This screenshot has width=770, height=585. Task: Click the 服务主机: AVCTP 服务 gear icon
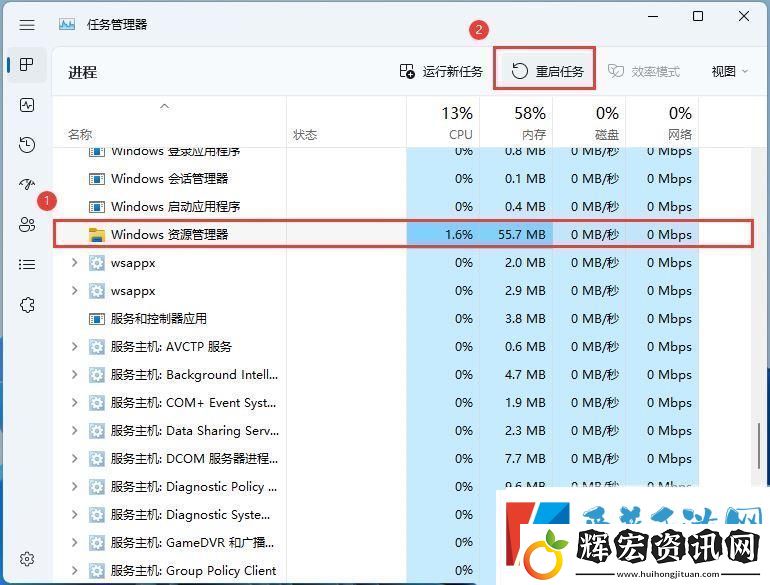pos(97,347)
